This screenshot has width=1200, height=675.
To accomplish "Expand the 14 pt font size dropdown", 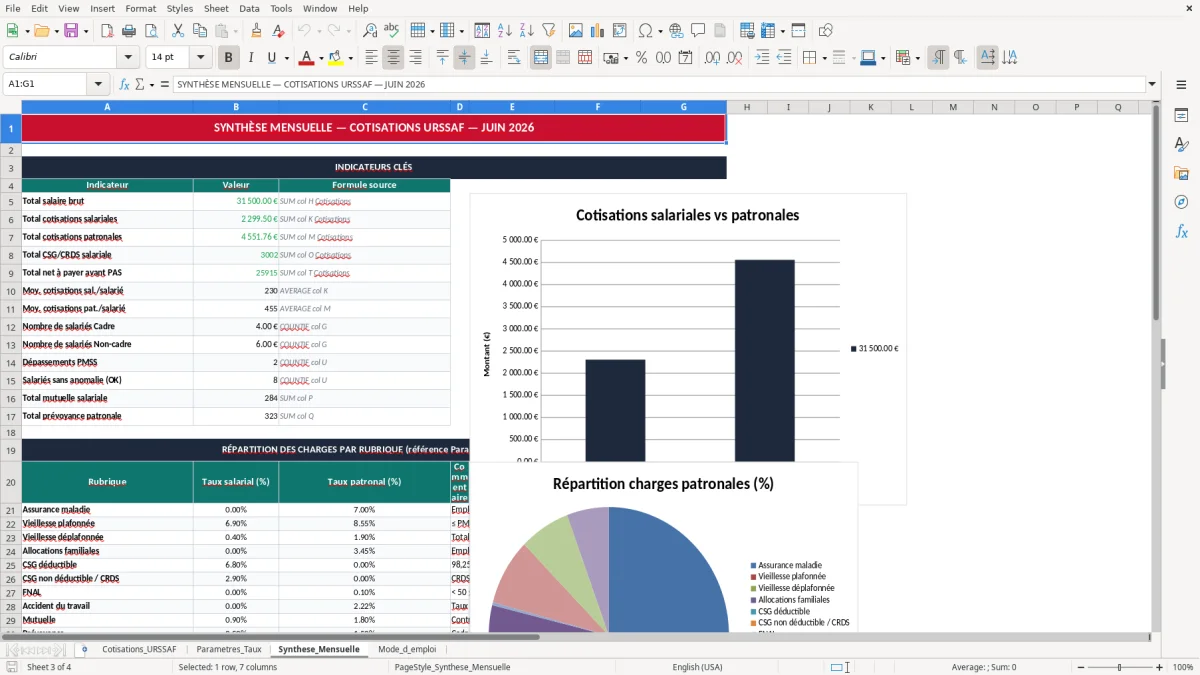I will click(201, 58).
